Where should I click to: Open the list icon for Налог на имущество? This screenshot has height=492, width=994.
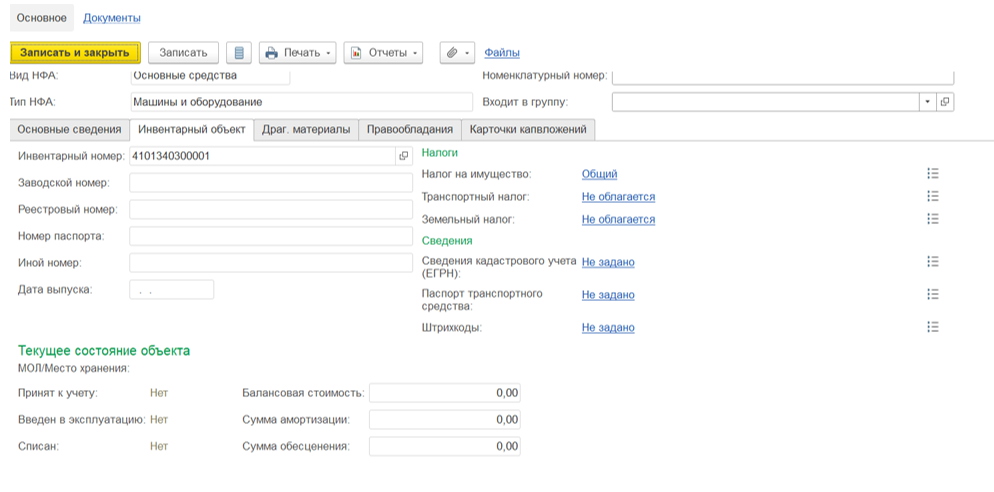(x=932, y=174)
